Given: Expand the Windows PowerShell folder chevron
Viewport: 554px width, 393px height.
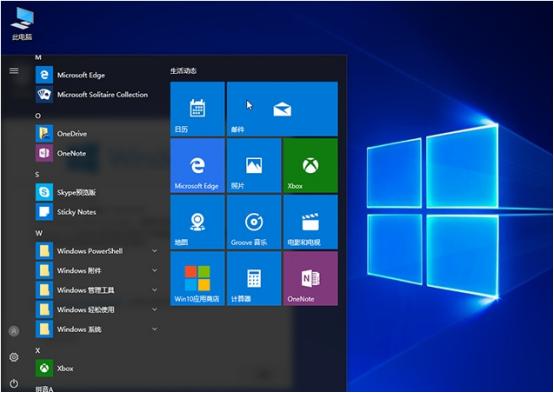Looking at the screenshot, I should tap(155, 251).
